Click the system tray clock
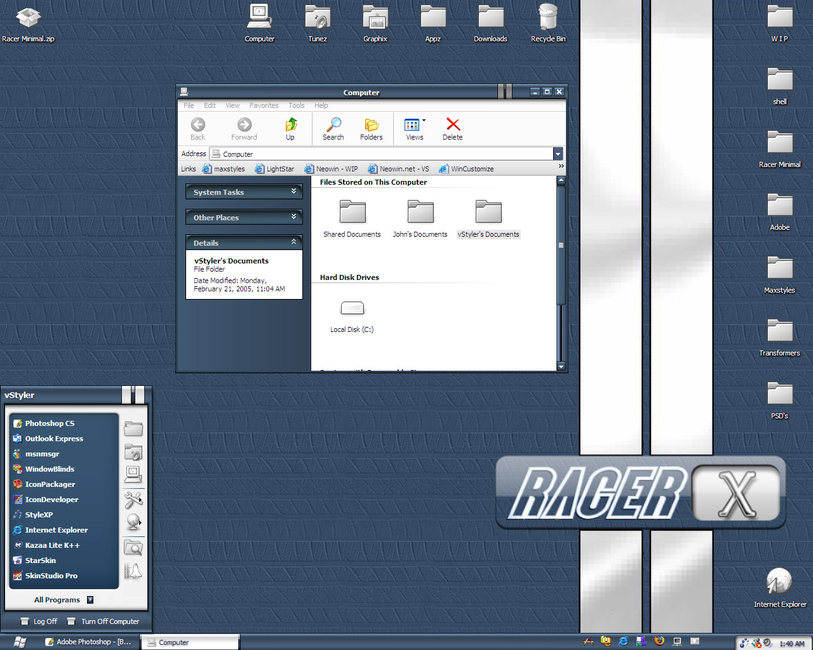This screenshot has height=650, width=813. [792, 643]
